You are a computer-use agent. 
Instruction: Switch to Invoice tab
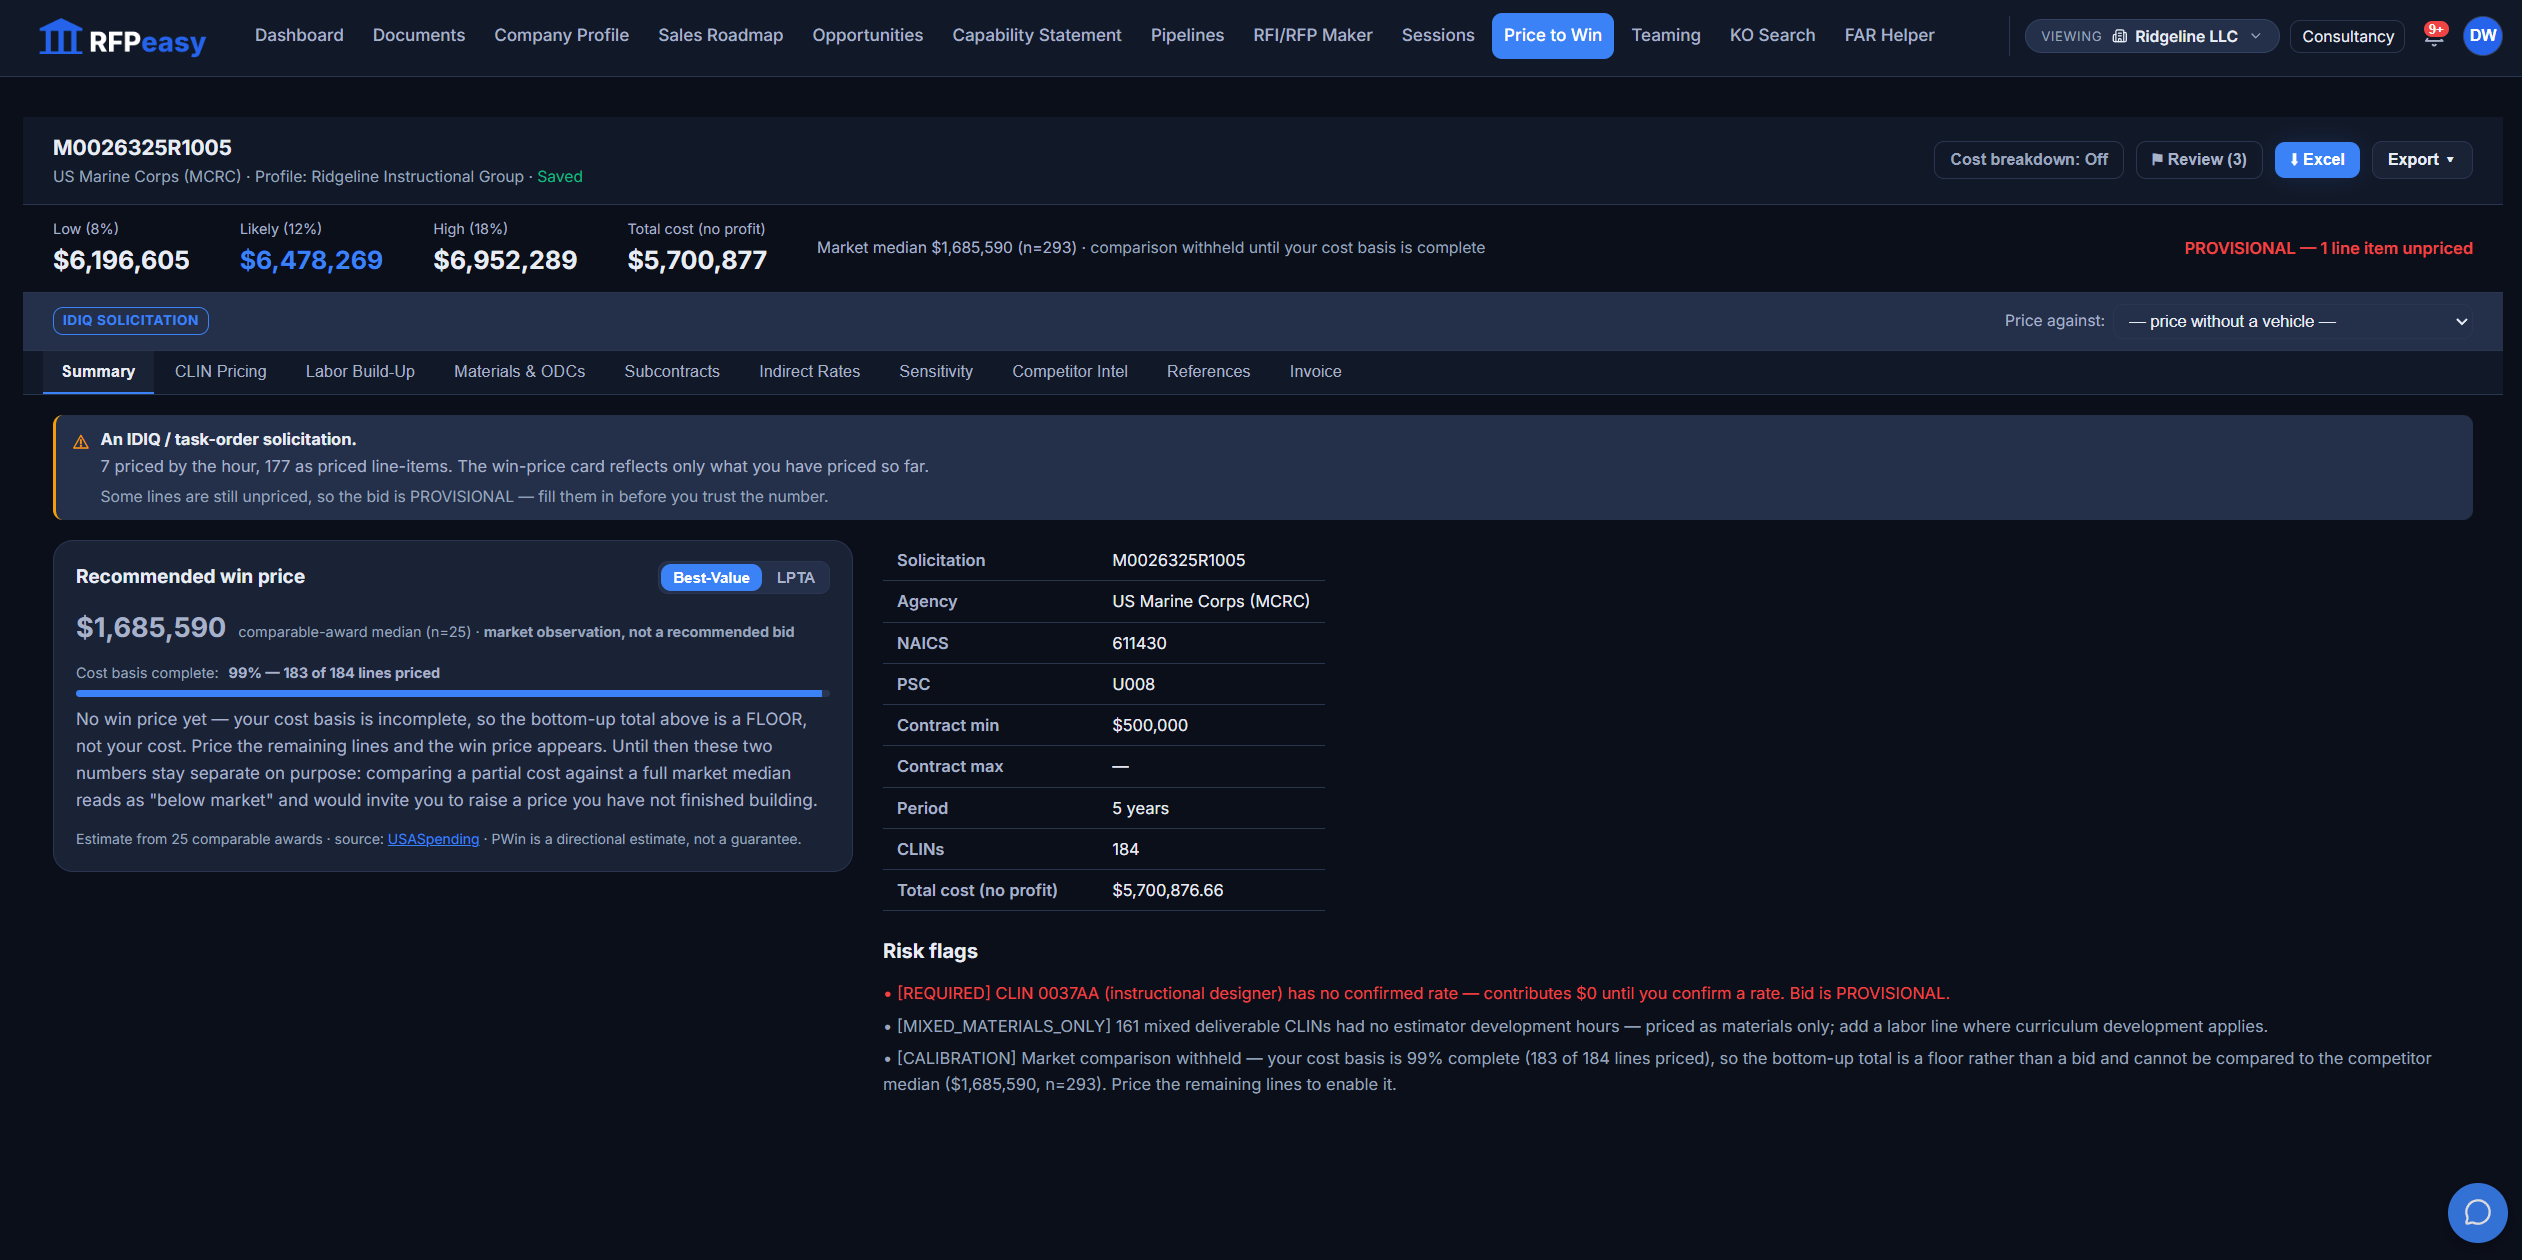click(x=1315, y=372)
